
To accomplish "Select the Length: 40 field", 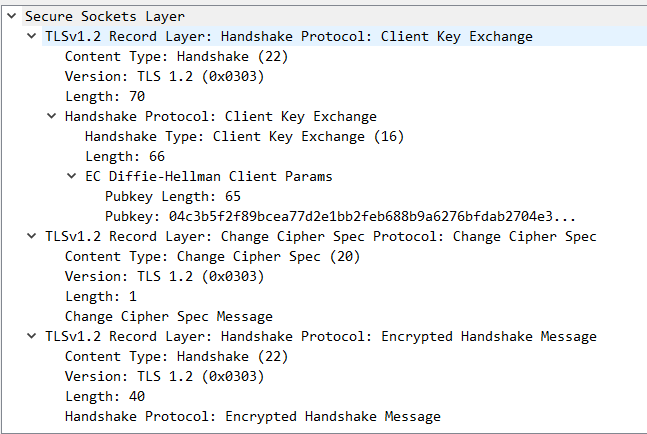I will pos(104,396).
